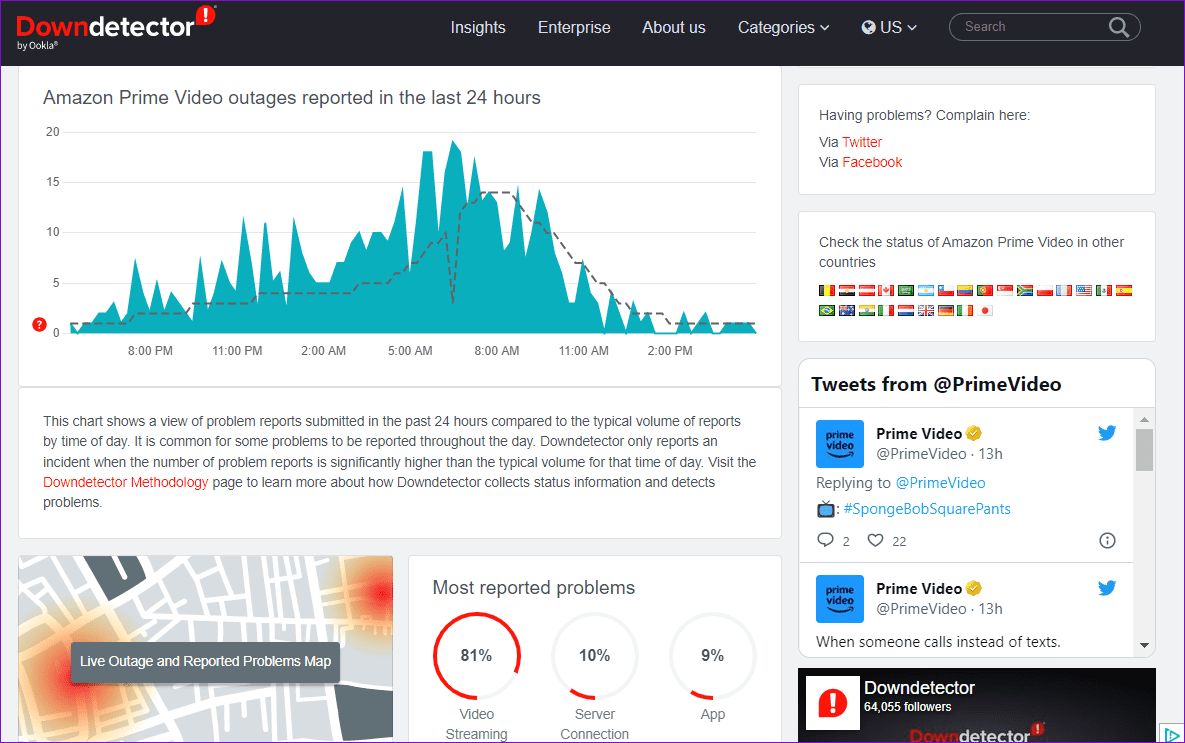Click the Twitter bird on the 'When someone calls' tweet
This screenshot has height=743, width=1185.
pyautogui.click(x=1107, y=588)
